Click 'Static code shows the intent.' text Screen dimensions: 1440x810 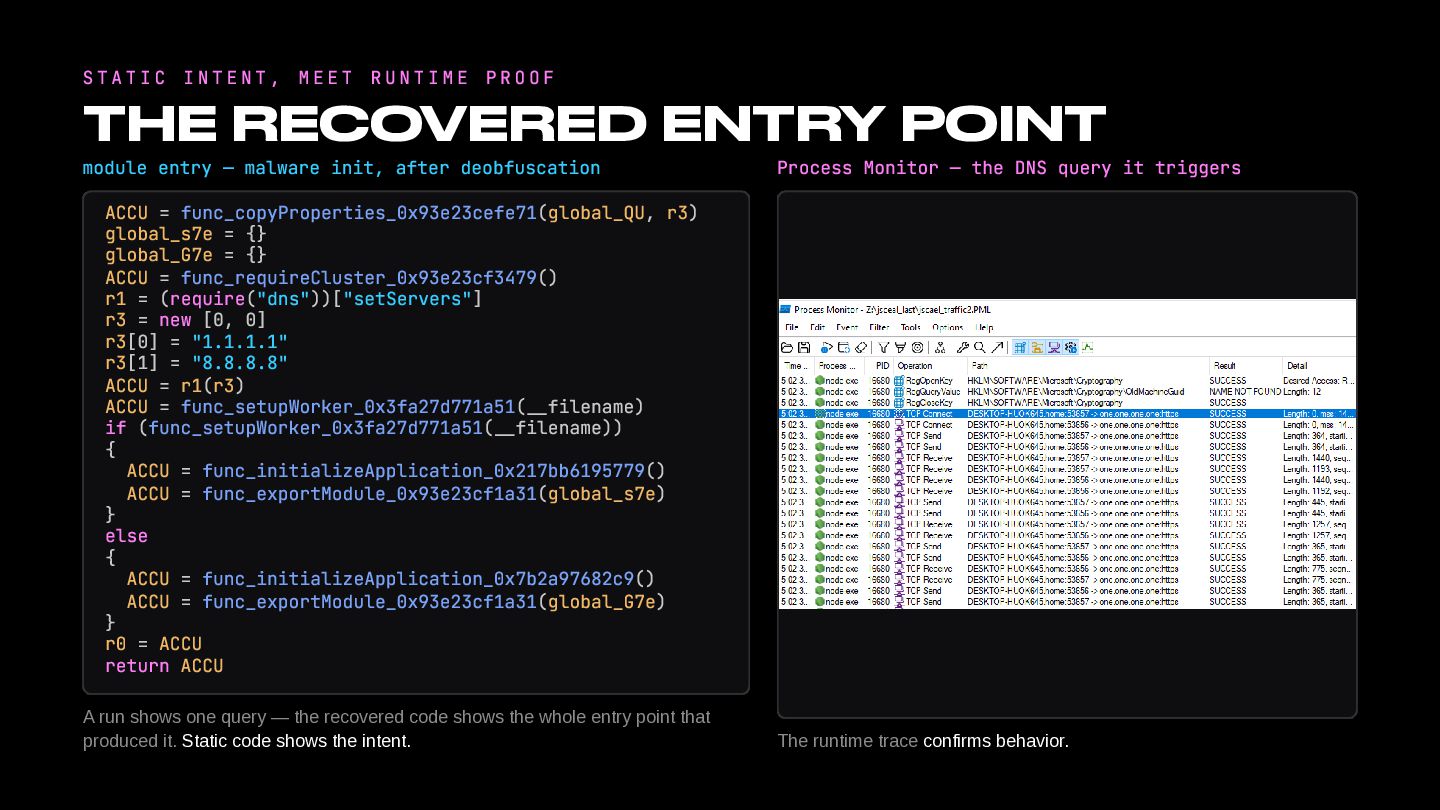tap(296, 741)
